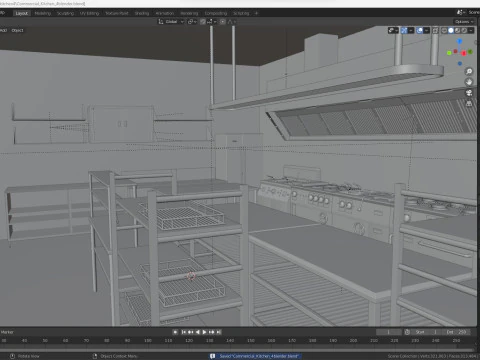Open viewport shading options dropdown

tap(471, 30)
